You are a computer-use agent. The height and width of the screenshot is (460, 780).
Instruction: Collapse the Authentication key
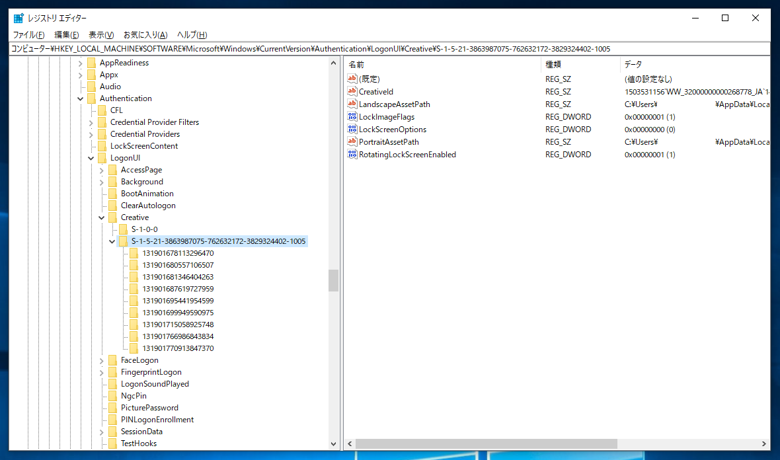coord(80,99)
